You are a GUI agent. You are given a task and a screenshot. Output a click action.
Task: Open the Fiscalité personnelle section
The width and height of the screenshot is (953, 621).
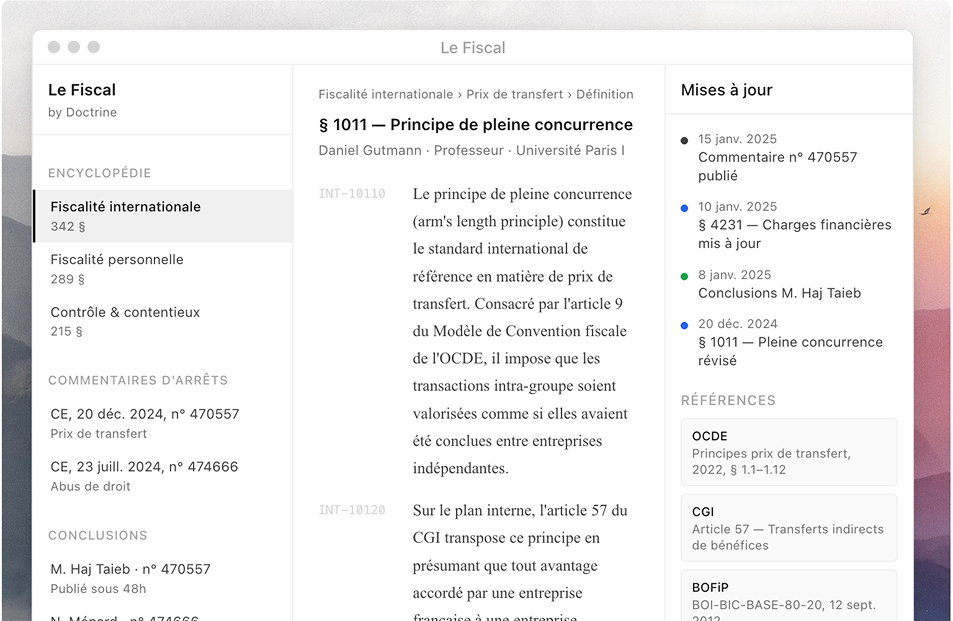(163, 269)
